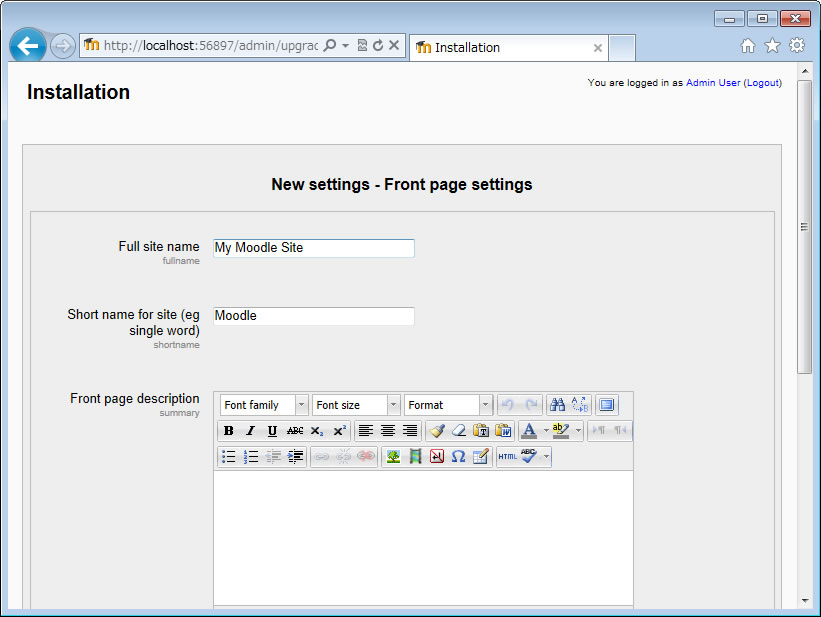Toggle strikethrough text formatting
This screenshot has height=617, width=821.
coord(295,431)
